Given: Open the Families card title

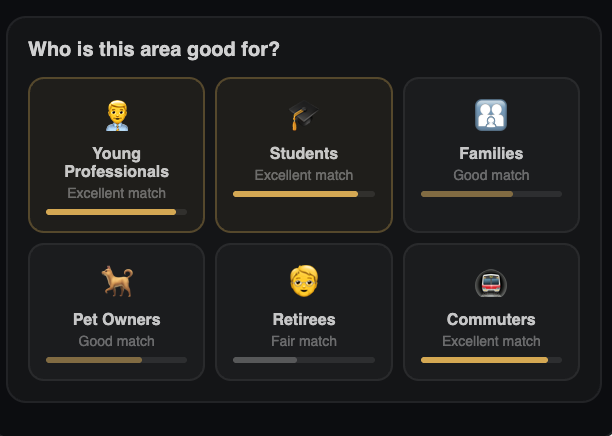Looking at the screenshot, I should (491, 153).
